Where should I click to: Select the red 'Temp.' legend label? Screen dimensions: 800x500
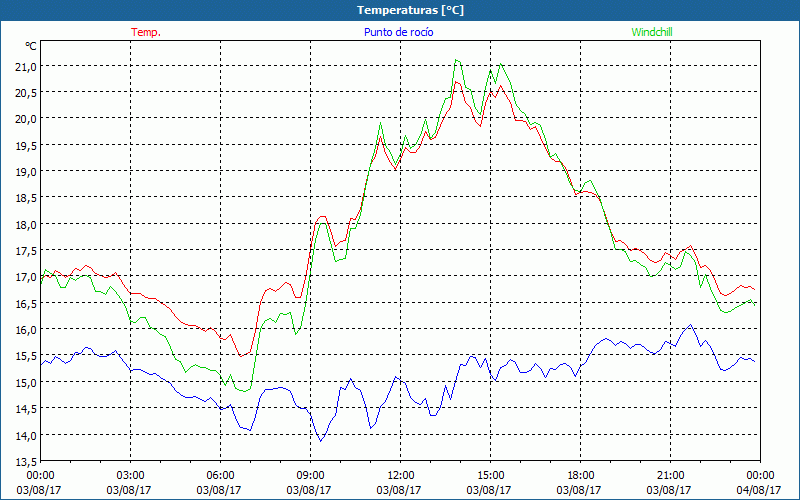(x=146, y=32)
